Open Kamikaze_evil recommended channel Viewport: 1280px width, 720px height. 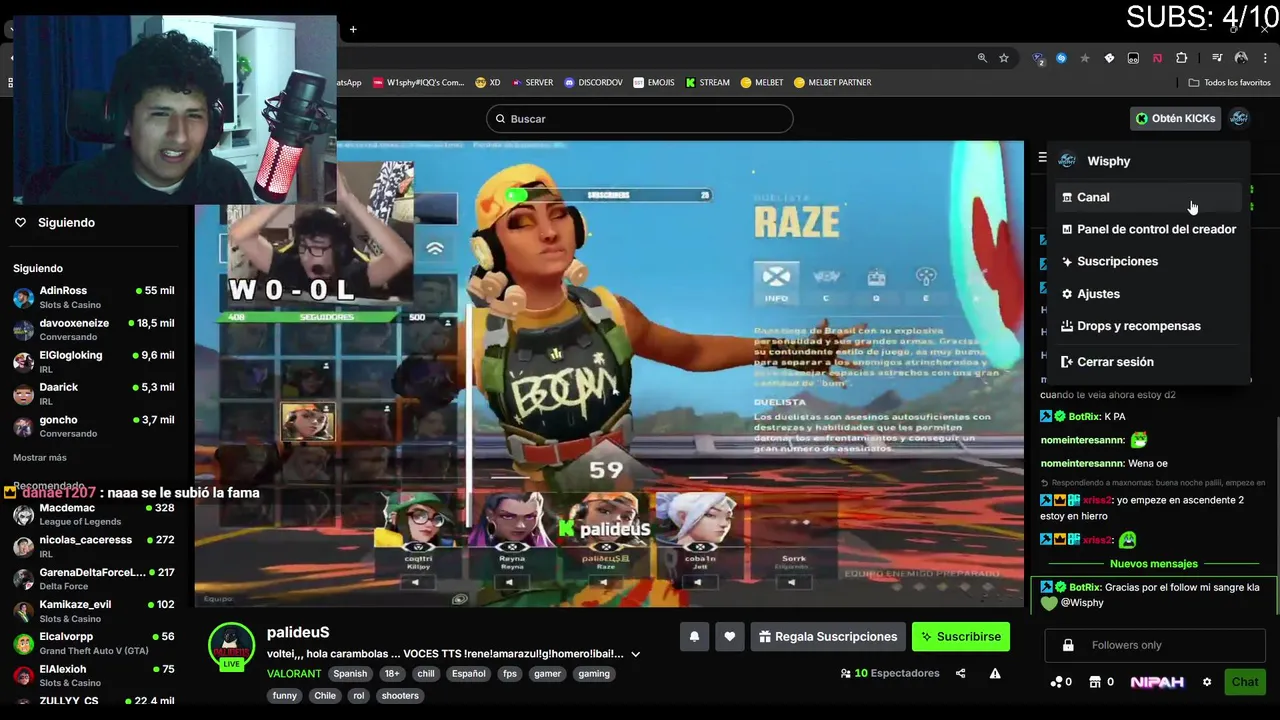click(94, 611)
